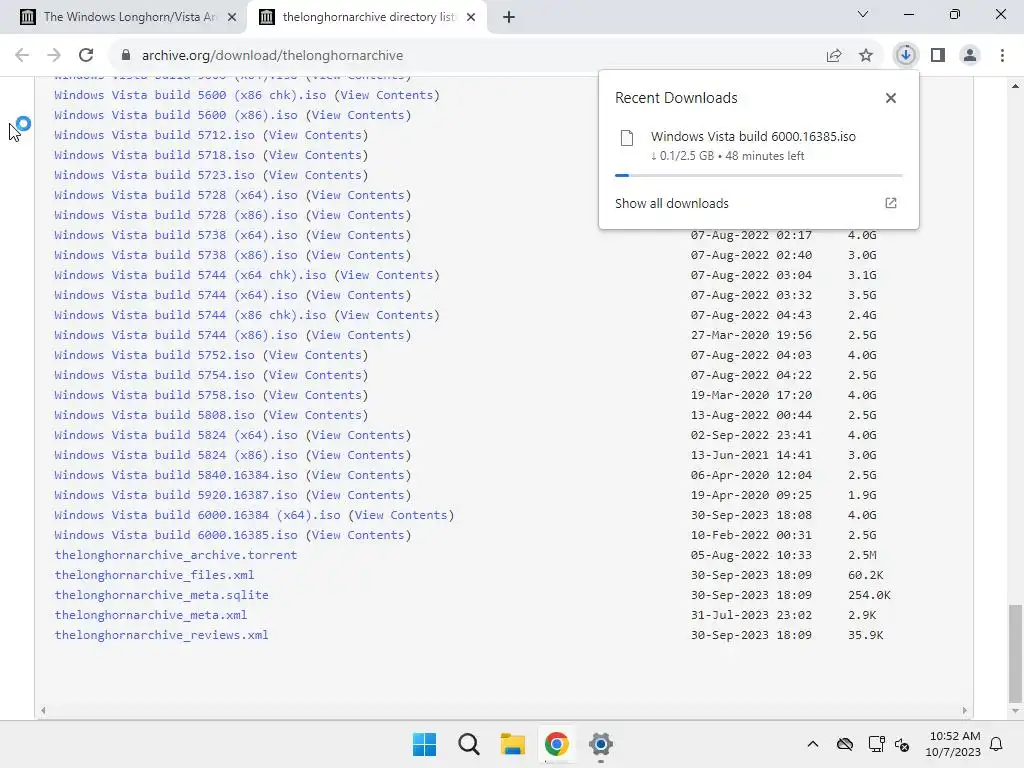The height and width of the screenshot is (768, 1024).
Task: Open thelonghornarchive_meta.xml
Action: [151, 615]
